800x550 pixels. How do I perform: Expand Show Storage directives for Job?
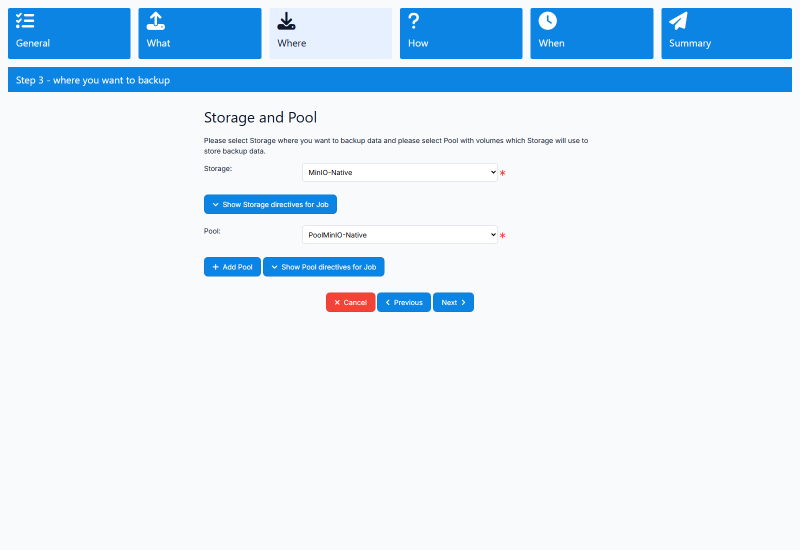270,204
